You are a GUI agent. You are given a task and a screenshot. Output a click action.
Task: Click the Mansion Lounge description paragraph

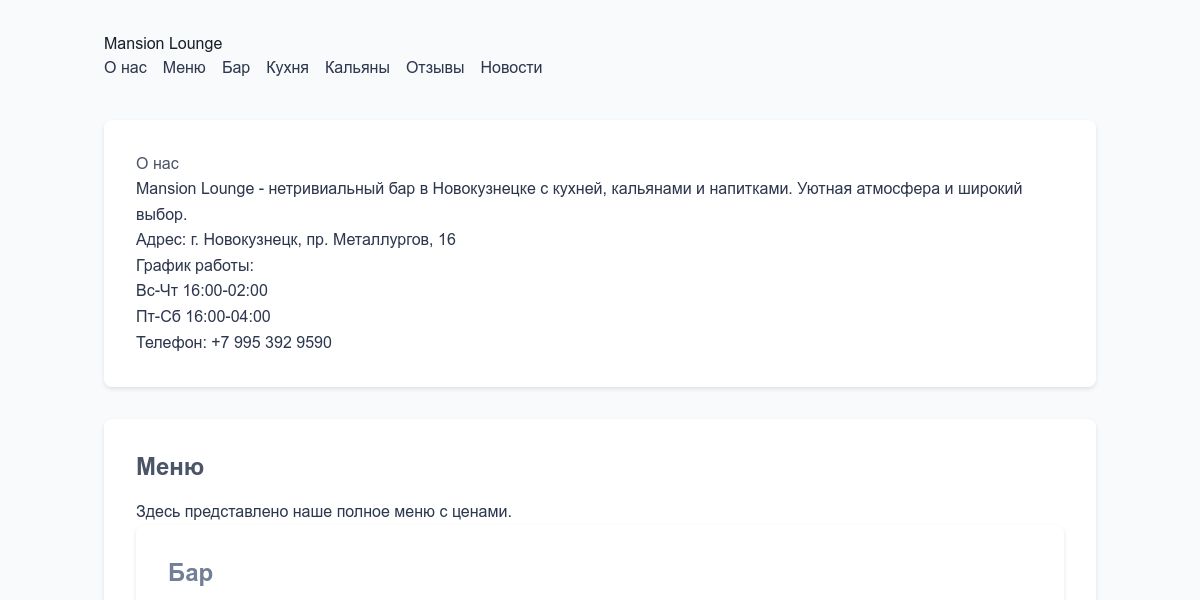pyautogui.click(x=579, y=202)
